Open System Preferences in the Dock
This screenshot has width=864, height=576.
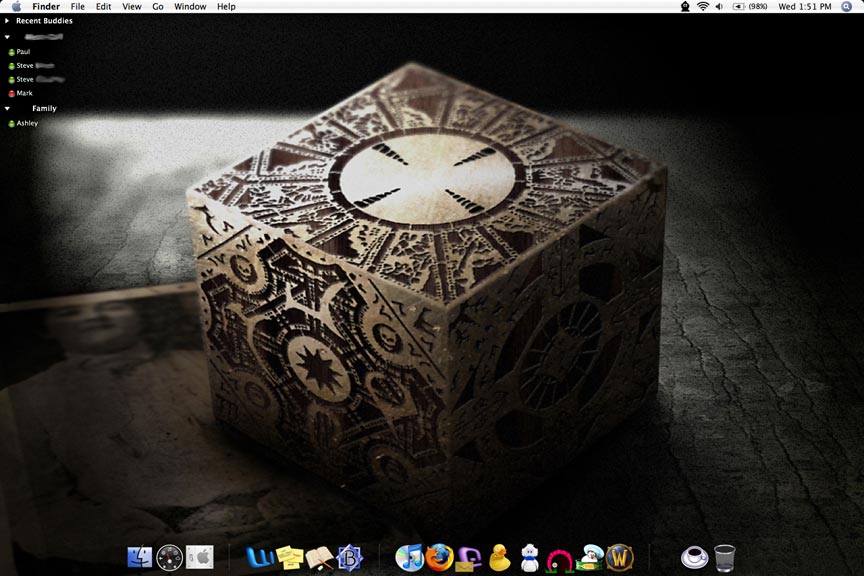(x=199, y=557)
